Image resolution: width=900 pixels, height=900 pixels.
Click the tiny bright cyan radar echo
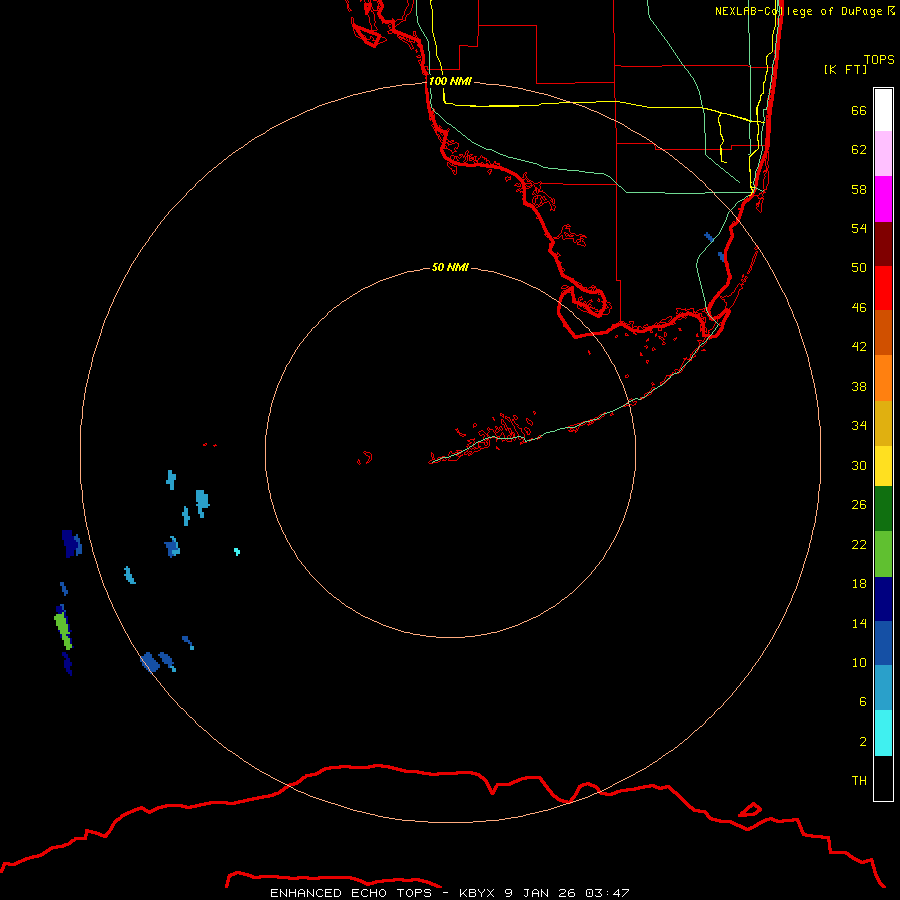coord(237,552)
